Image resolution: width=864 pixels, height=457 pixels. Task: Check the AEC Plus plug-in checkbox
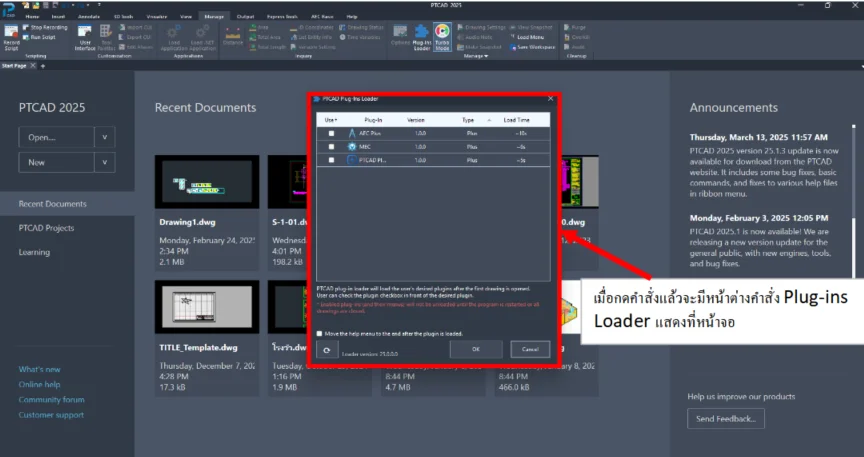tap(331, 133)
